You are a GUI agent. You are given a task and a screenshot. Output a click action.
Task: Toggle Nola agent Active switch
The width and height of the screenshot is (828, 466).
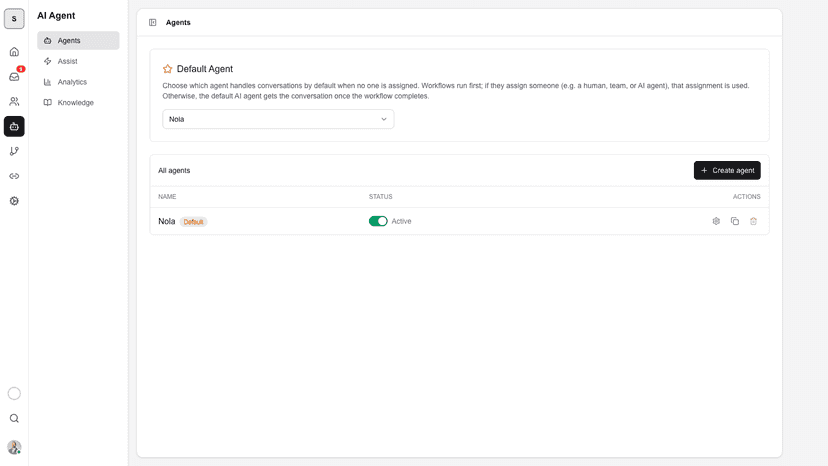point(378,221)
